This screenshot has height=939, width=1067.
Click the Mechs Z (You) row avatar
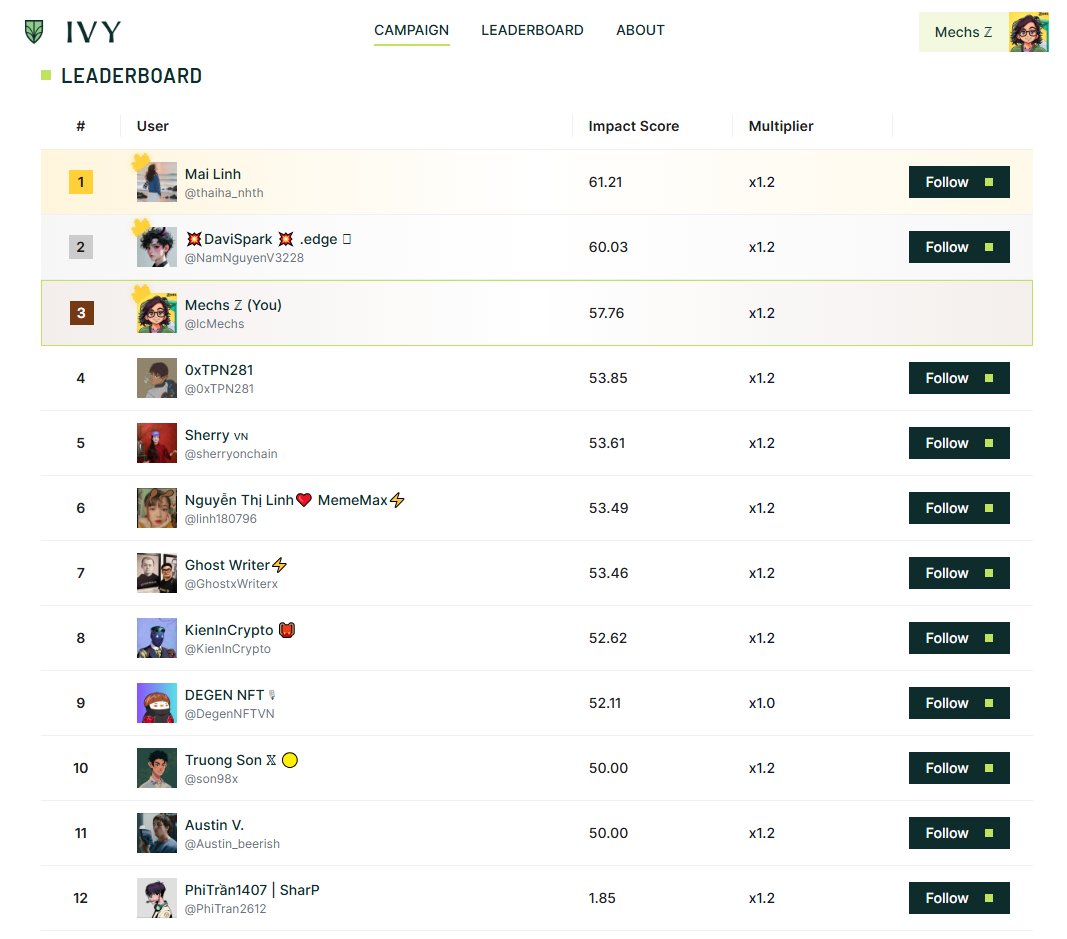pos(157,313)
